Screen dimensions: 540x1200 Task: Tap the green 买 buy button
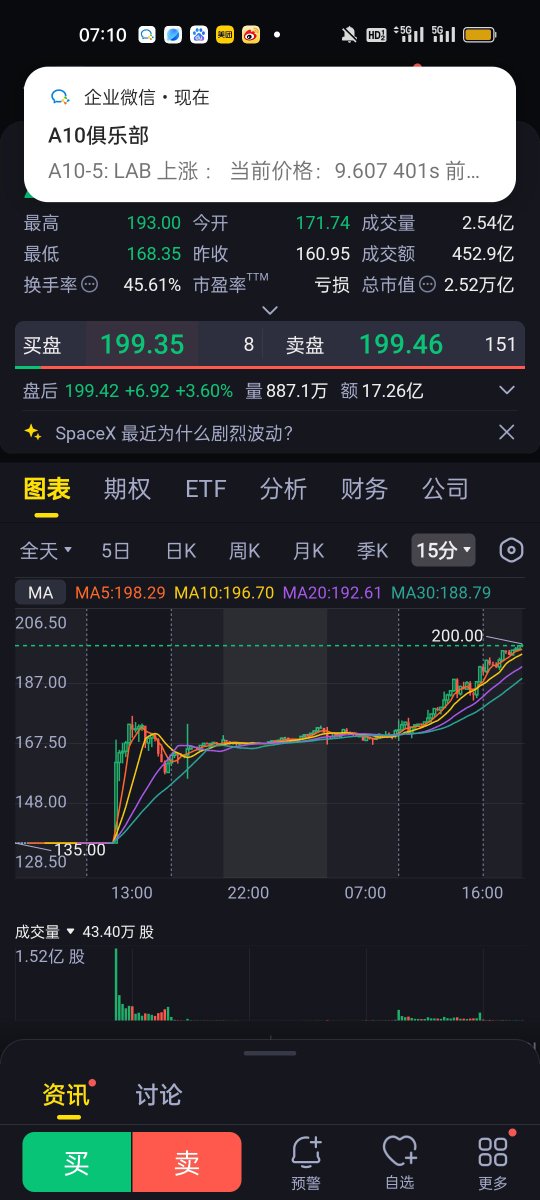(77, 1162)
